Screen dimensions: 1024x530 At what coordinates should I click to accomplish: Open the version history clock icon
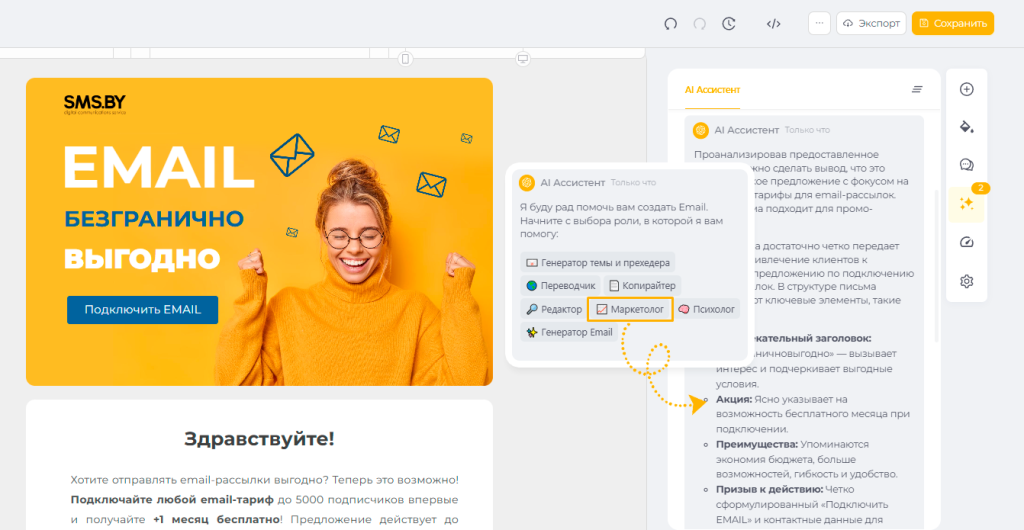(729, 24)
